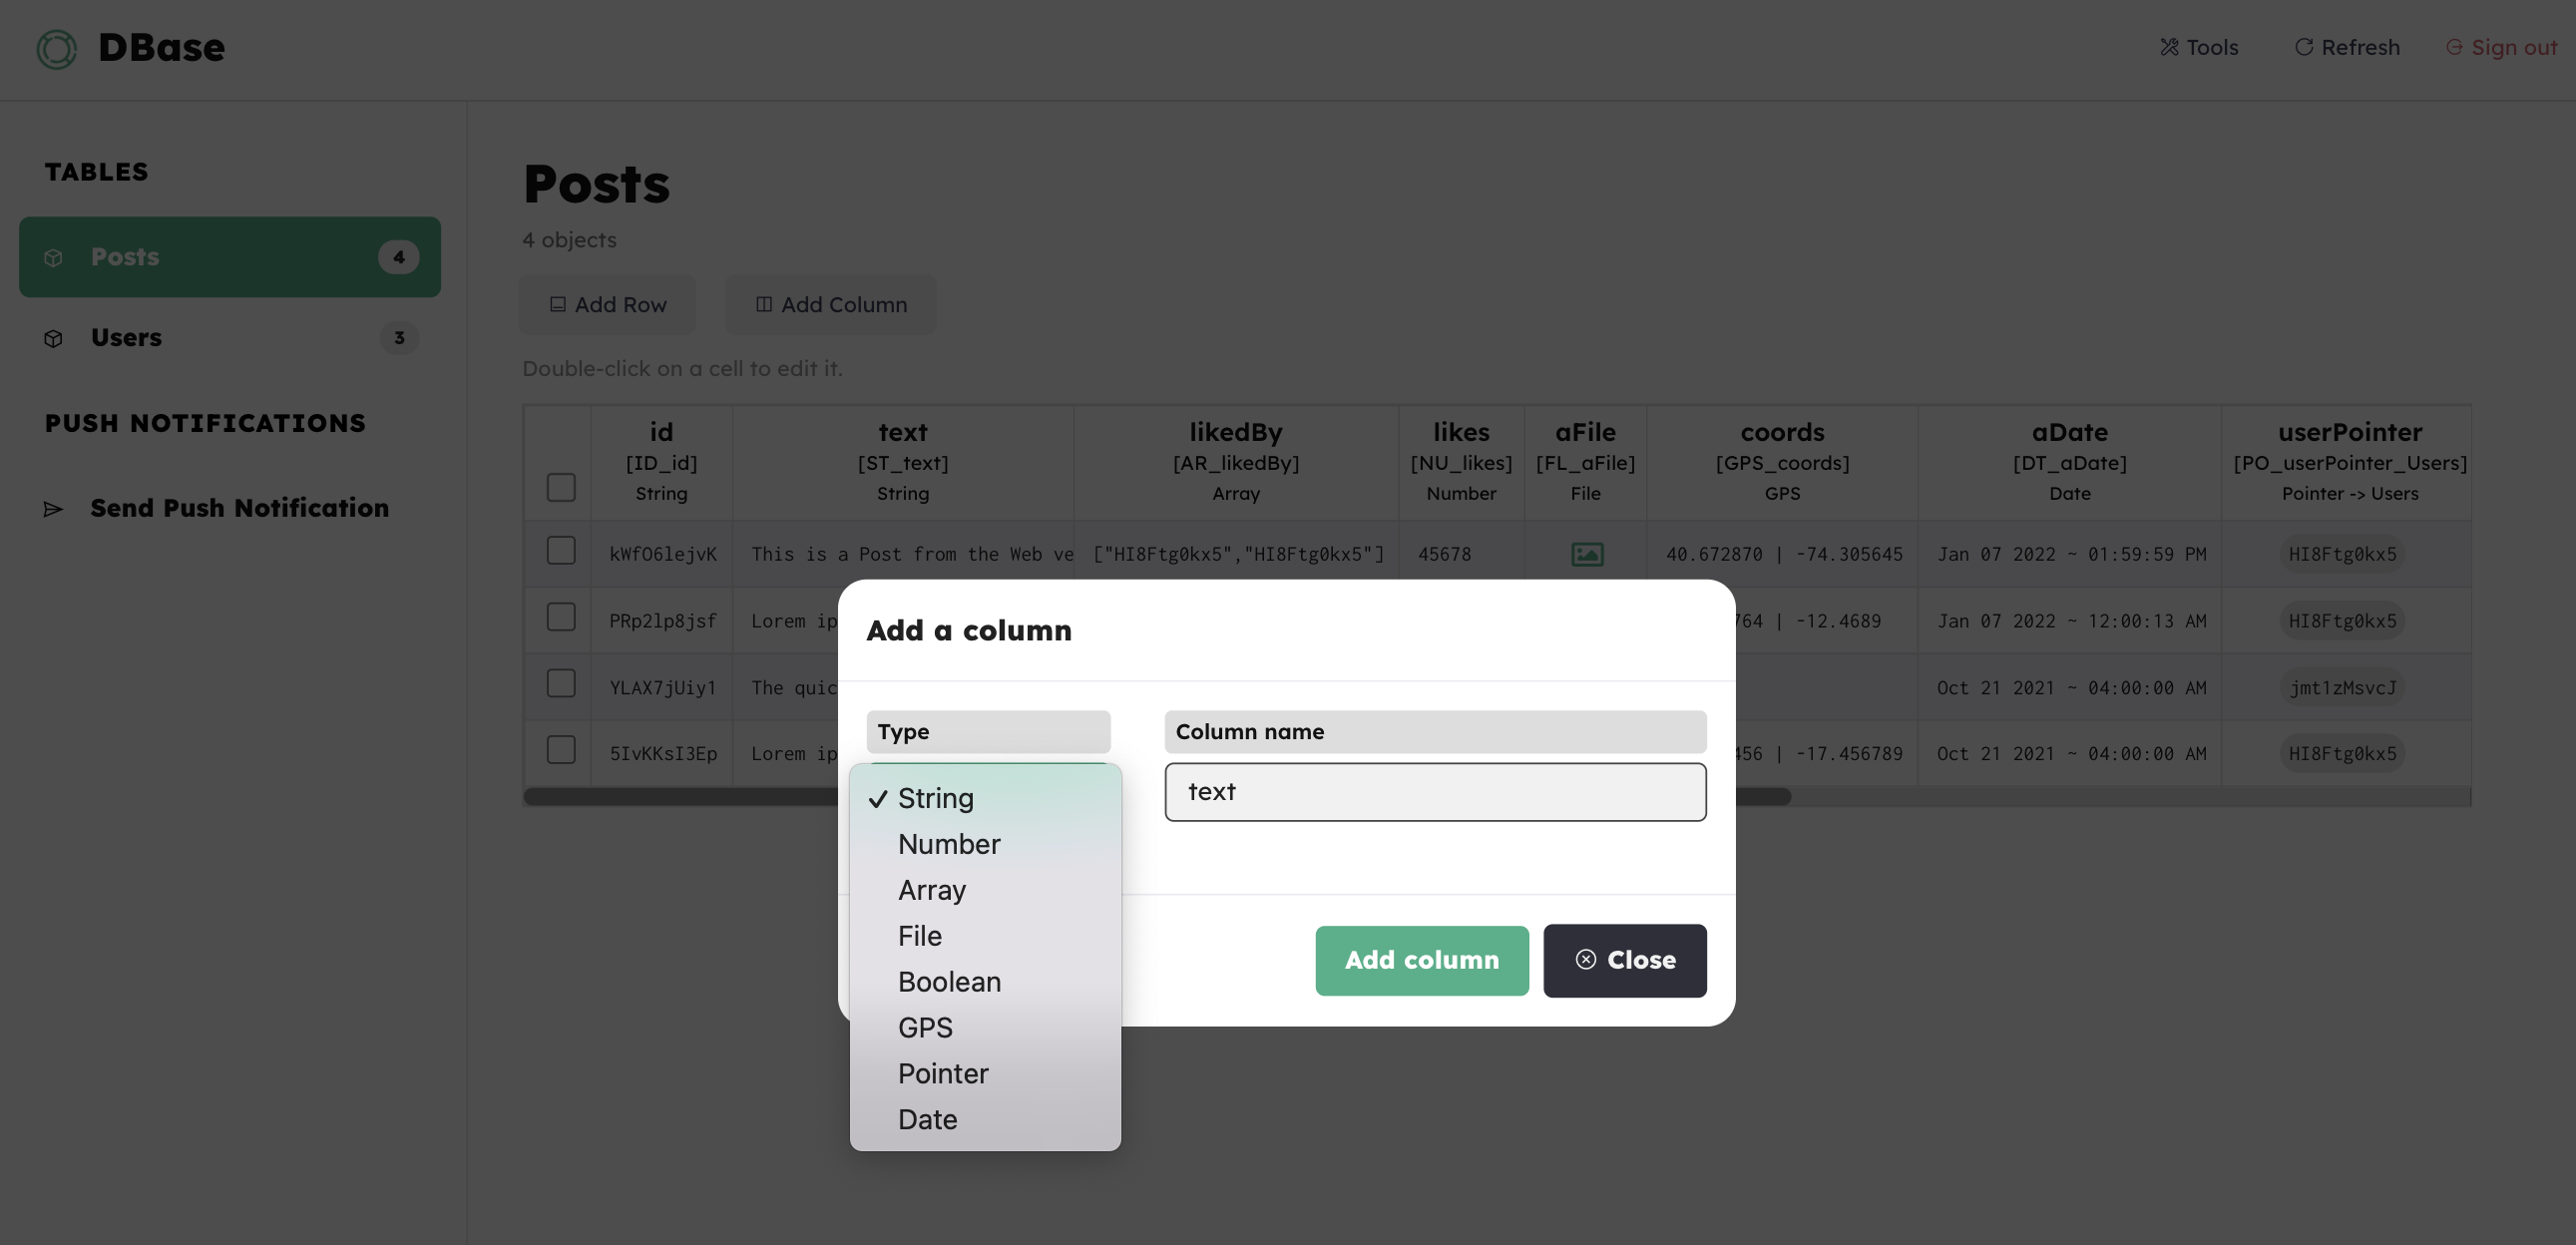2576x1245 pixels.
Task: Click the Refresh circular arrow icon
Action: tap(2303, 47)
